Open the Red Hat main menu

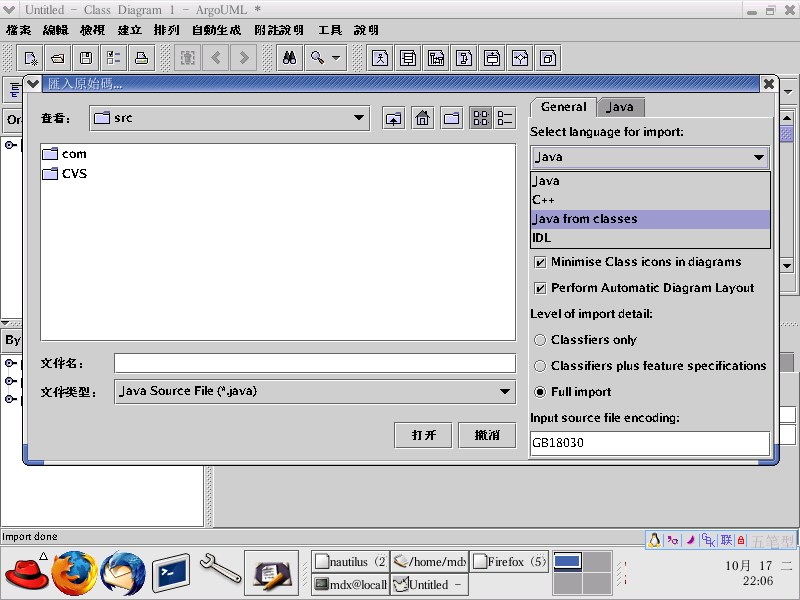27,573
